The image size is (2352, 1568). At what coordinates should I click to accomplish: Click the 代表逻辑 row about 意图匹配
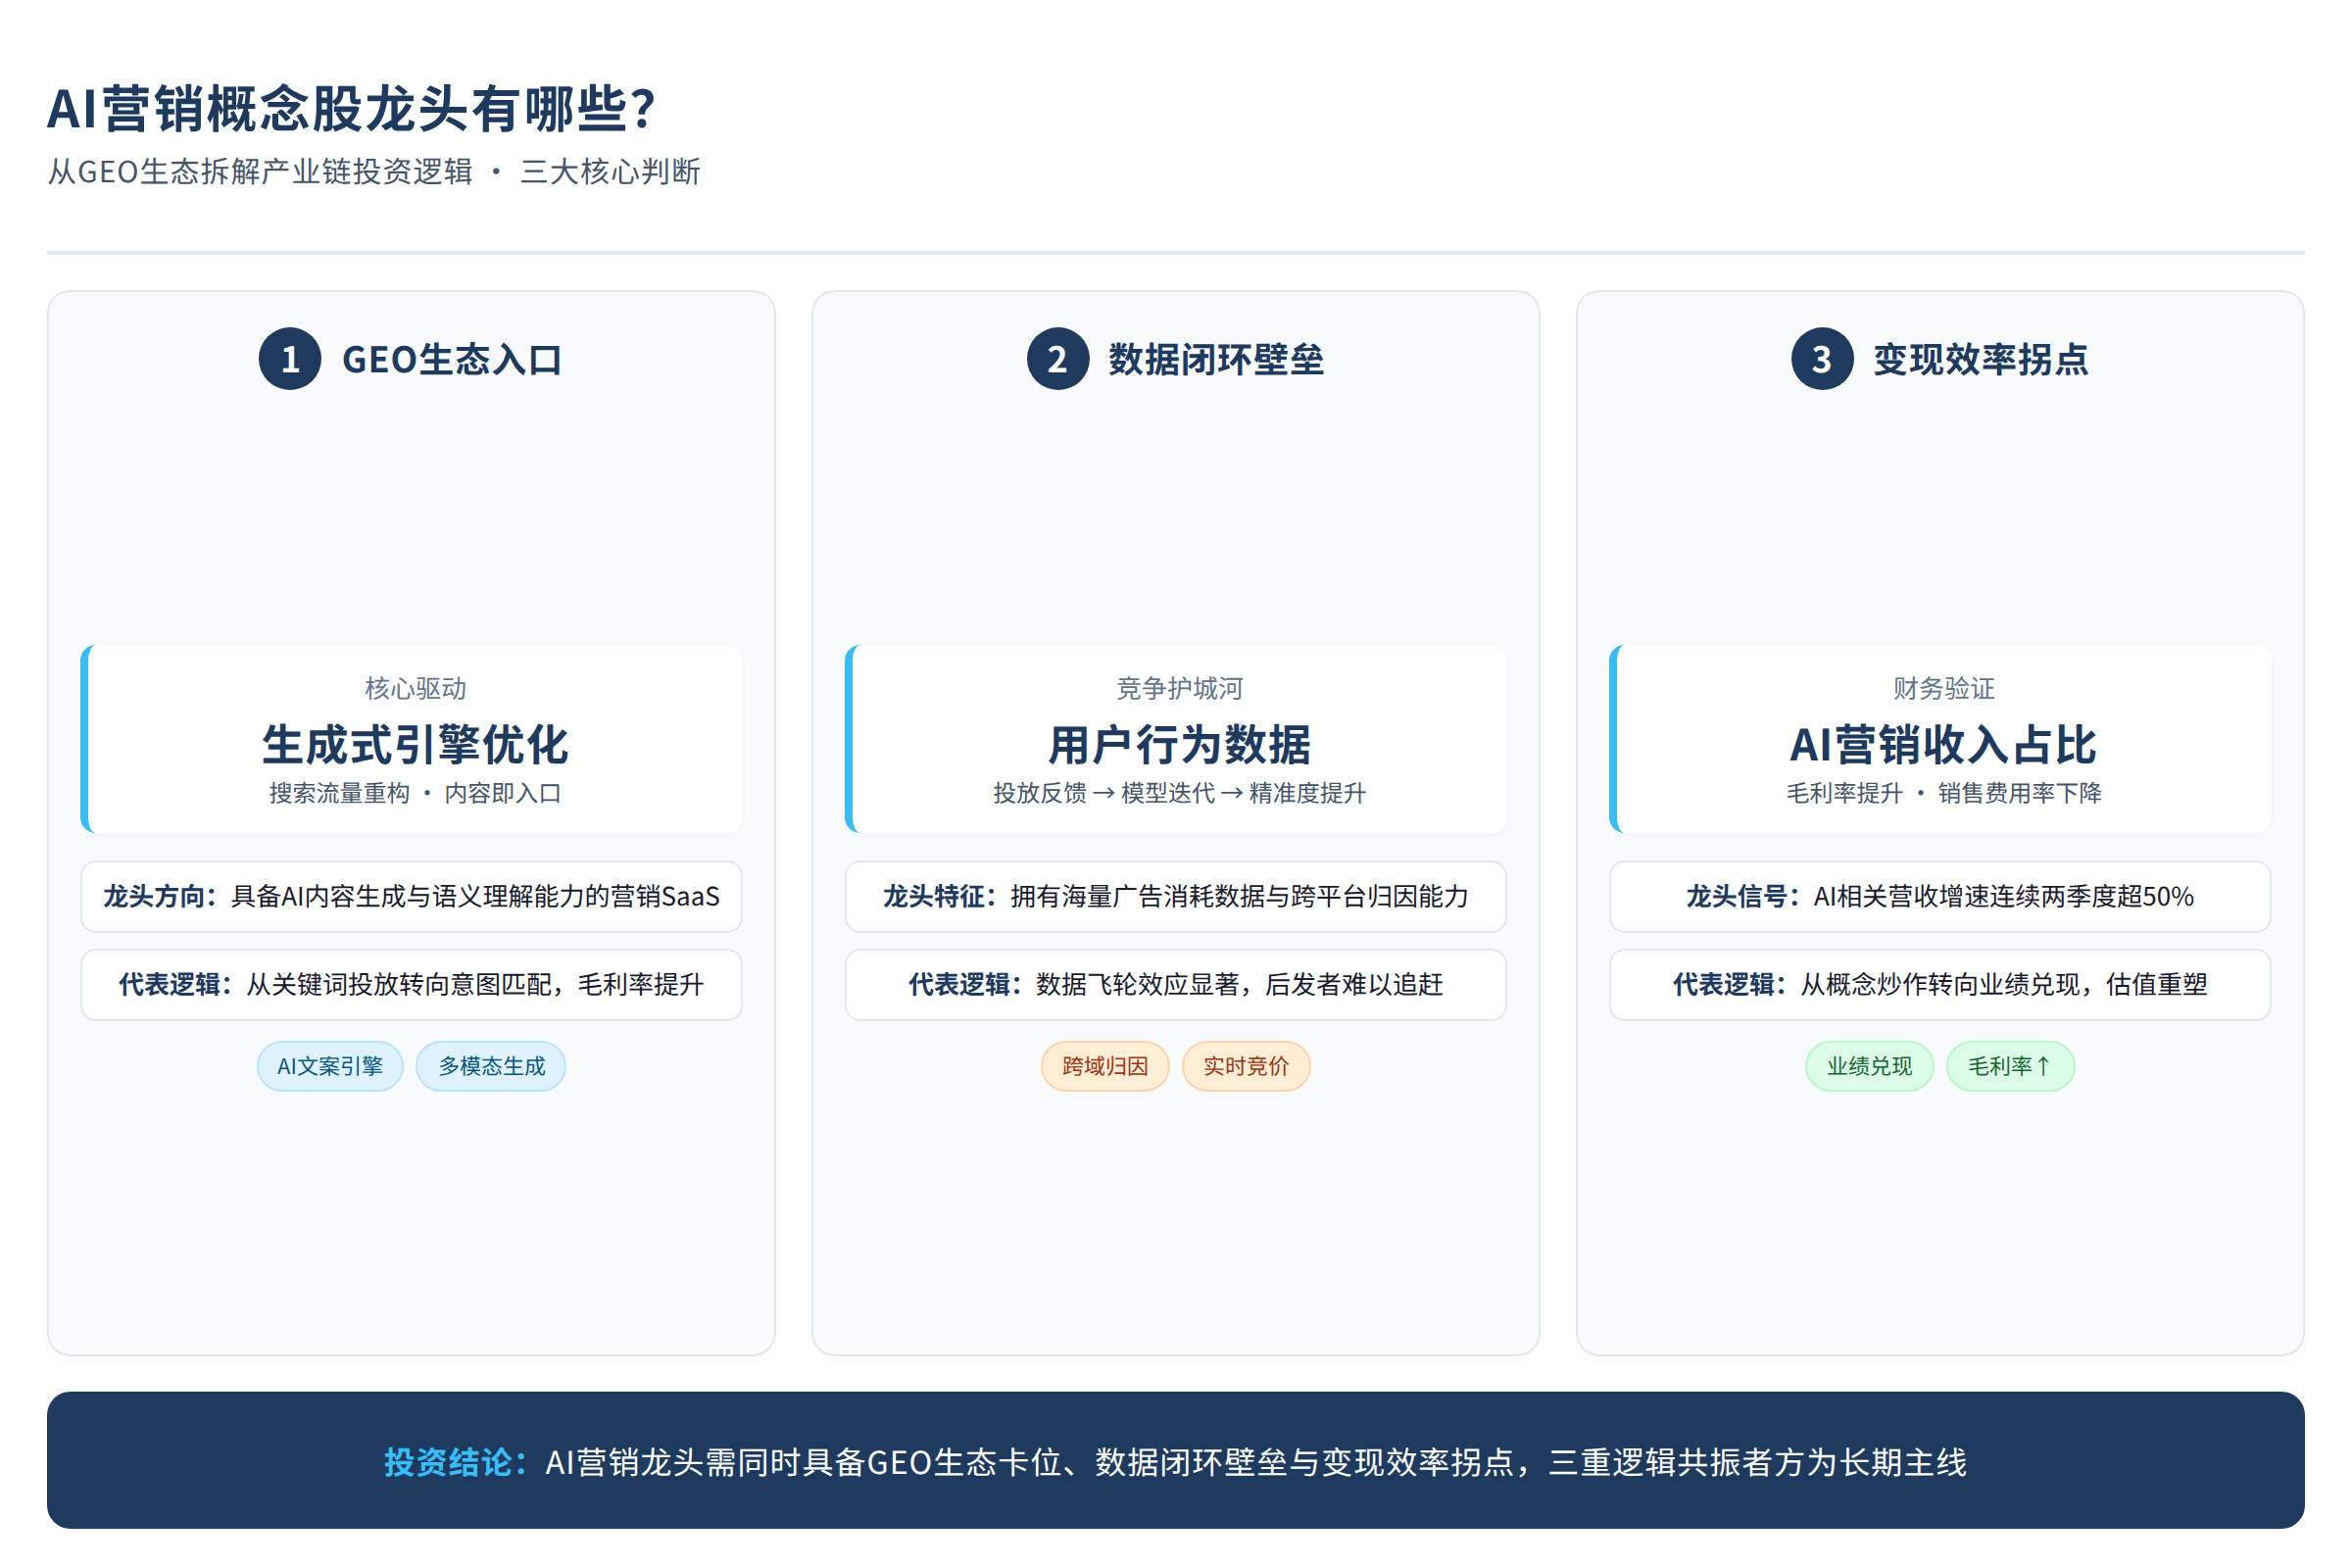pos(411,984)
